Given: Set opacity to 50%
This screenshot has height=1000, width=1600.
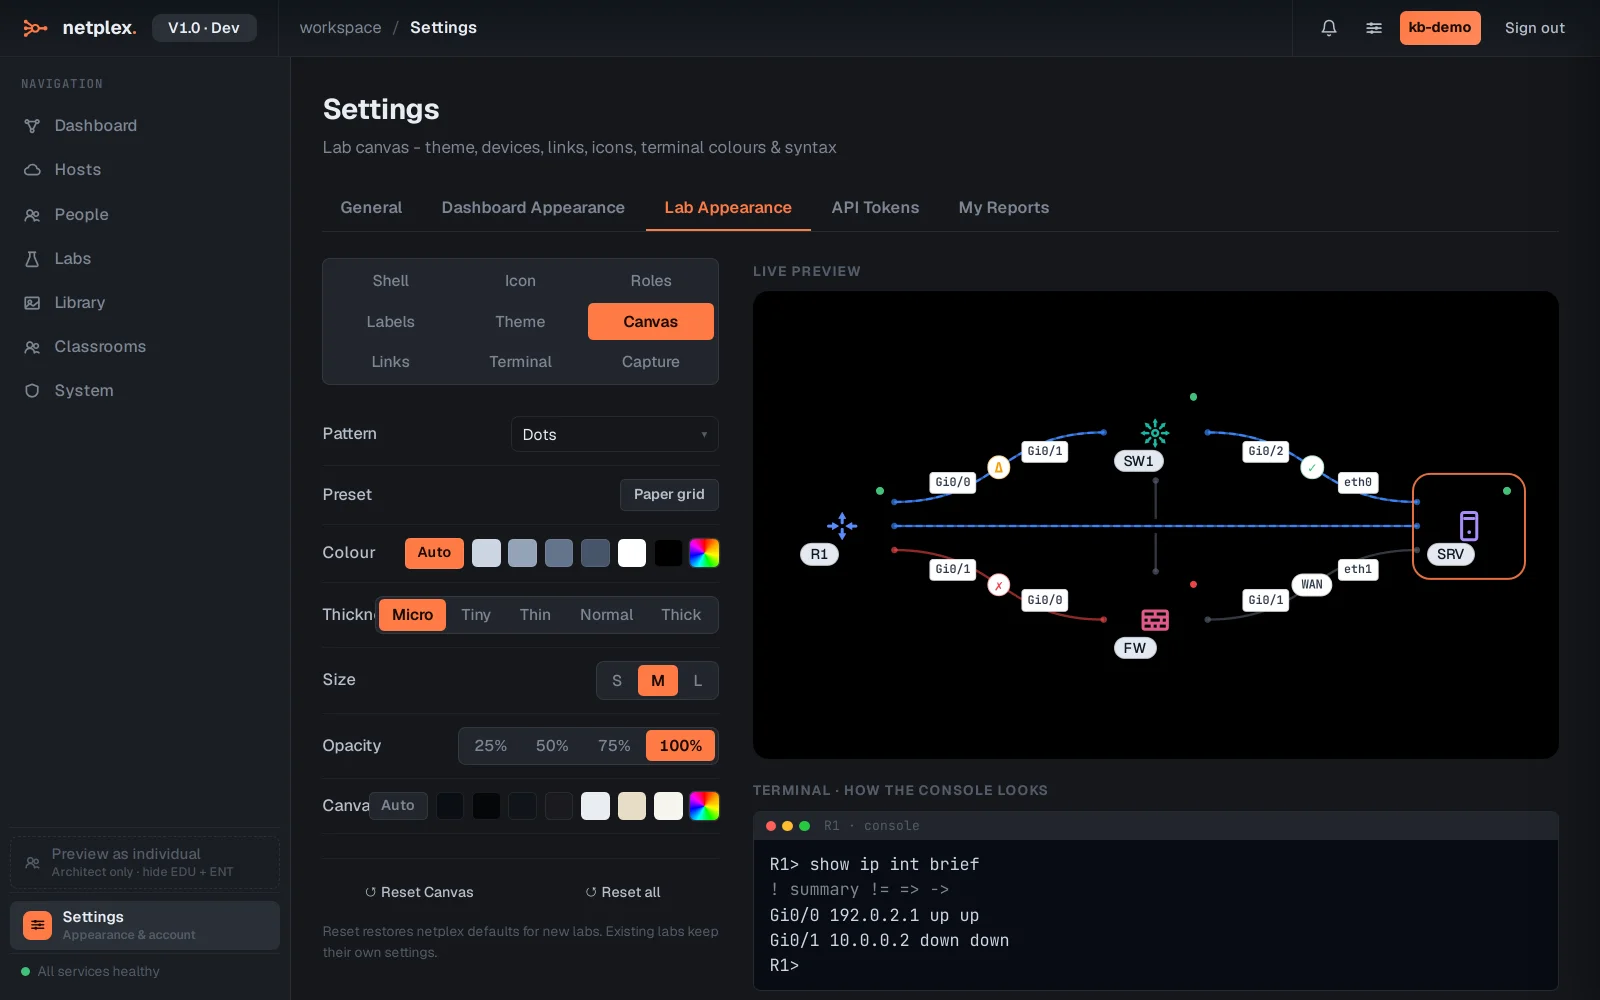Looking at the screenshot, I should pos(552,746).
